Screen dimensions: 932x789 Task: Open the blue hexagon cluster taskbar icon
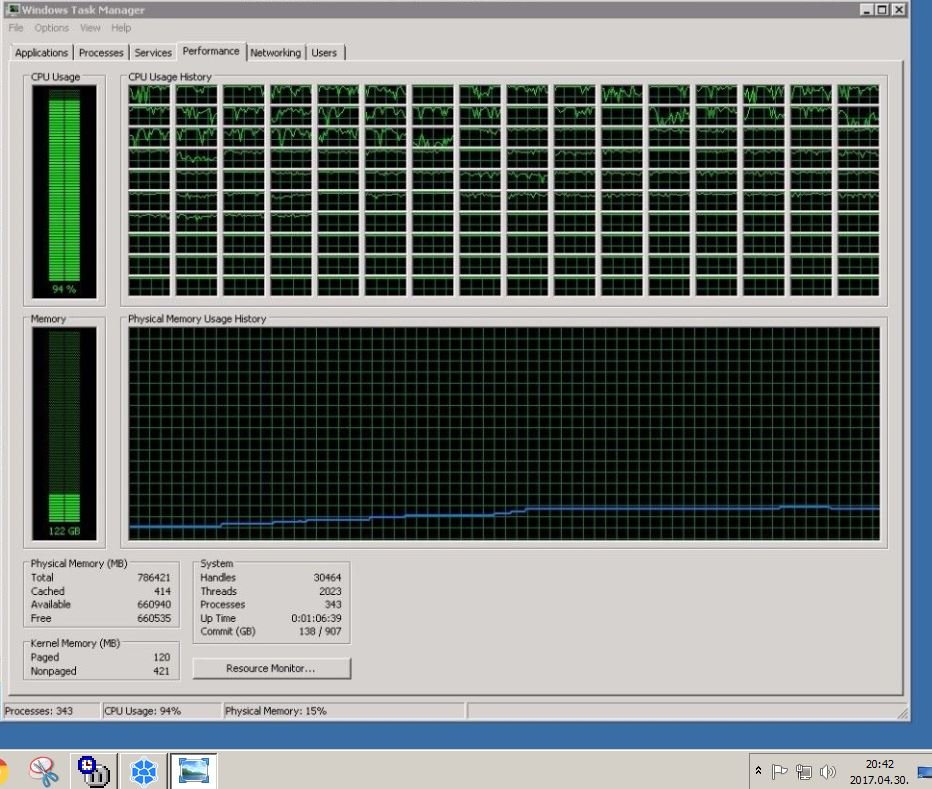coord(143,772)
